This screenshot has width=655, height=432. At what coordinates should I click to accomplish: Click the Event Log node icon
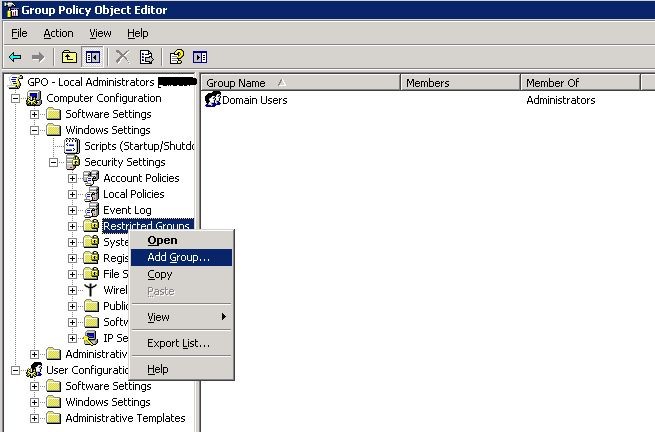point(91,210)
